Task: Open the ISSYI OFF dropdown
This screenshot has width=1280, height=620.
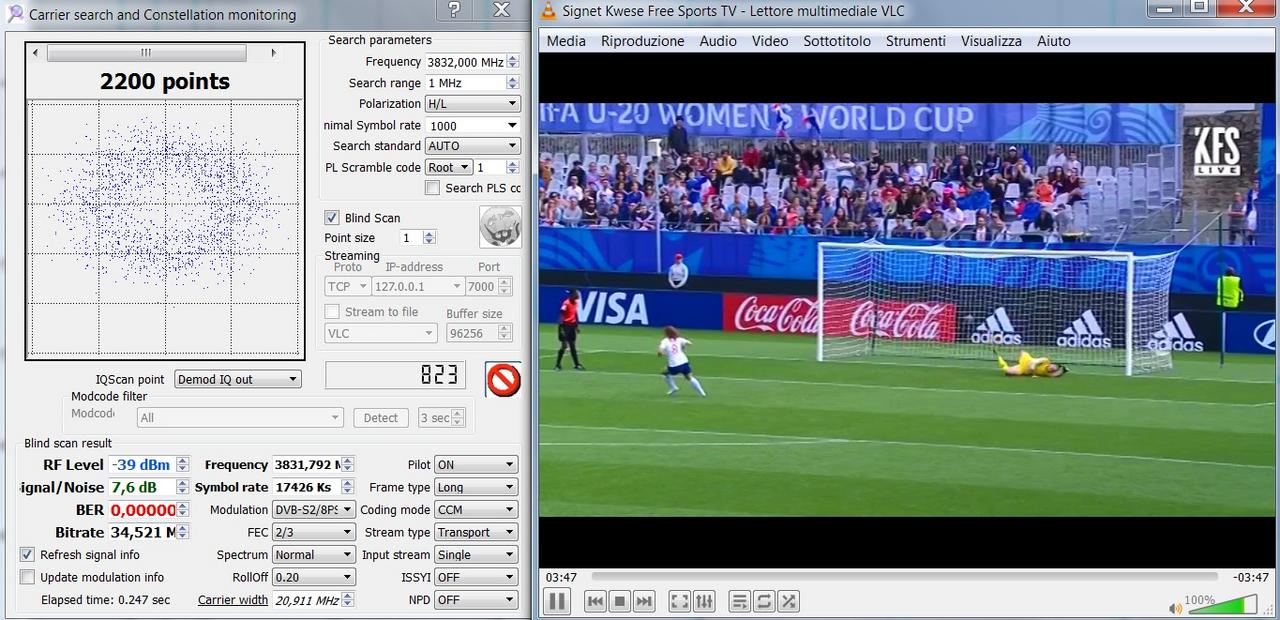Action: 476,577
